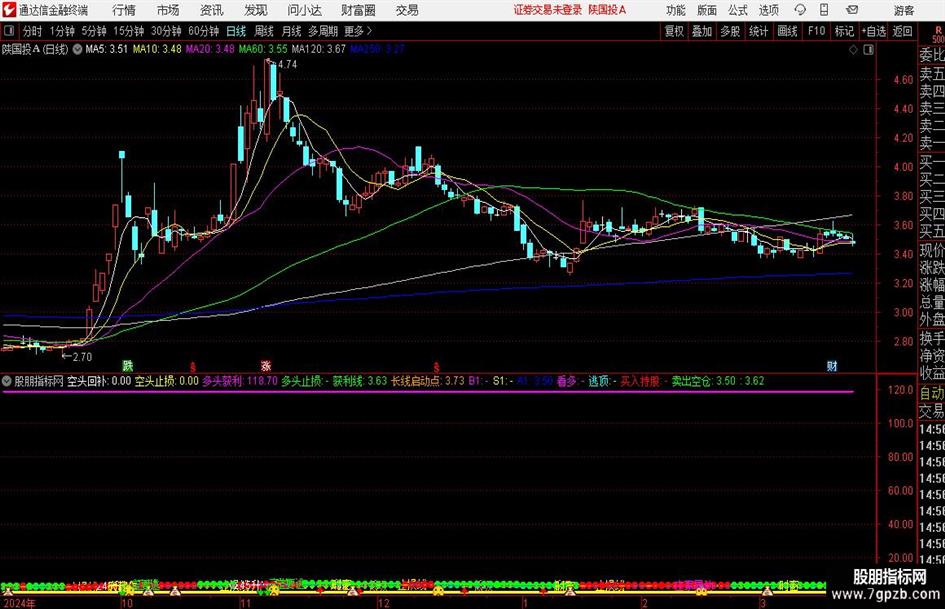Switch to 60分钟 period
This screenshot has height=609, width=945.
[x=203, y=31]
